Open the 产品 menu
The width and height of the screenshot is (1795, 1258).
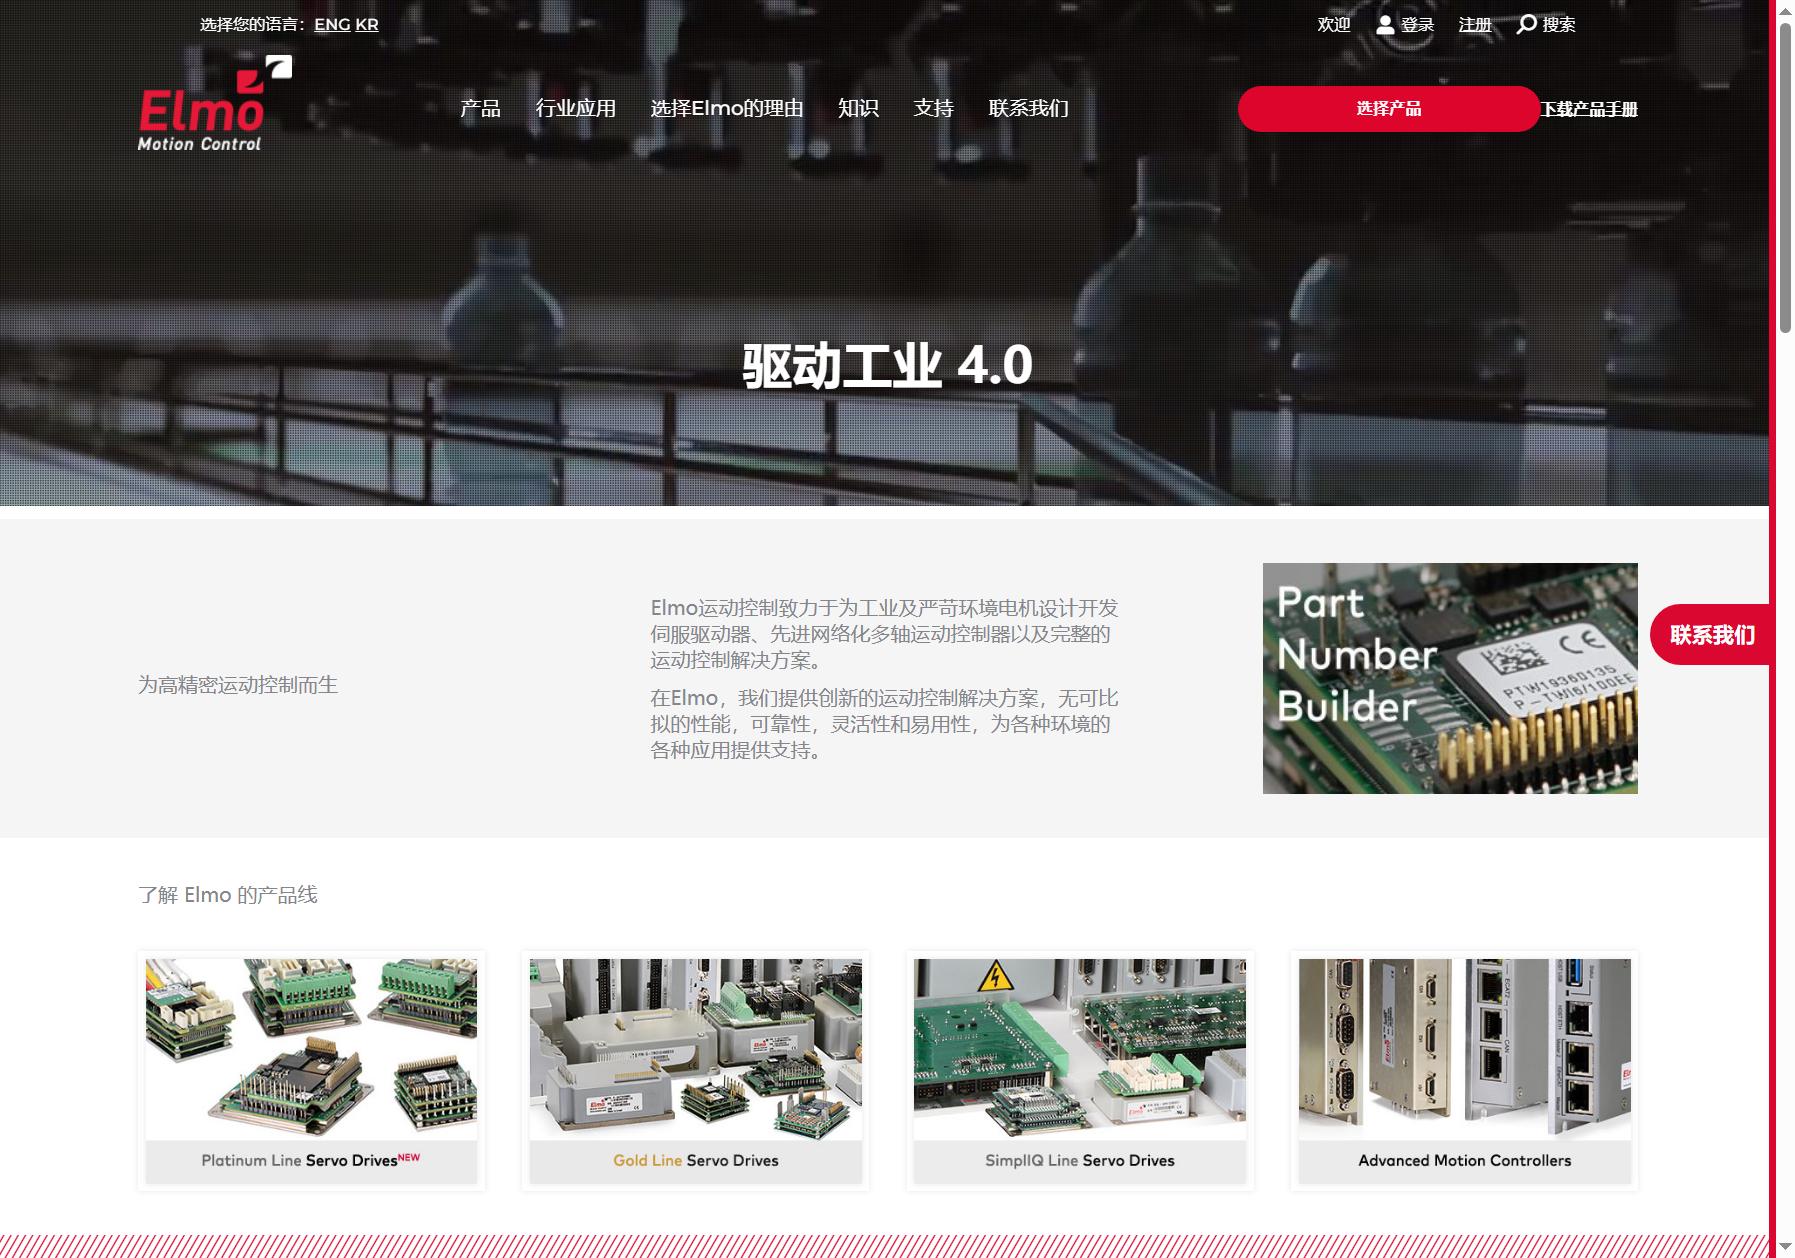click(x=480, y=108)
